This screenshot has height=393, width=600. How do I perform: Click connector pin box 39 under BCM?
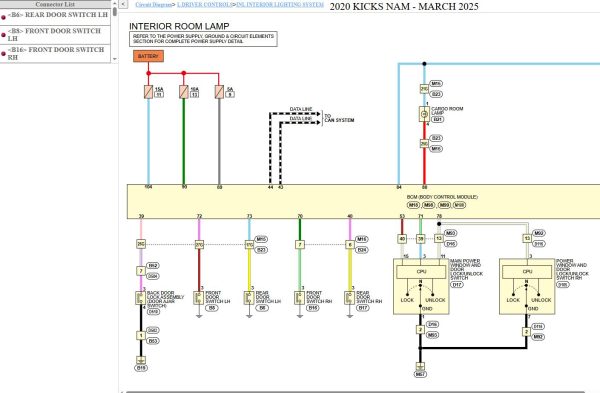click(421, 239)
